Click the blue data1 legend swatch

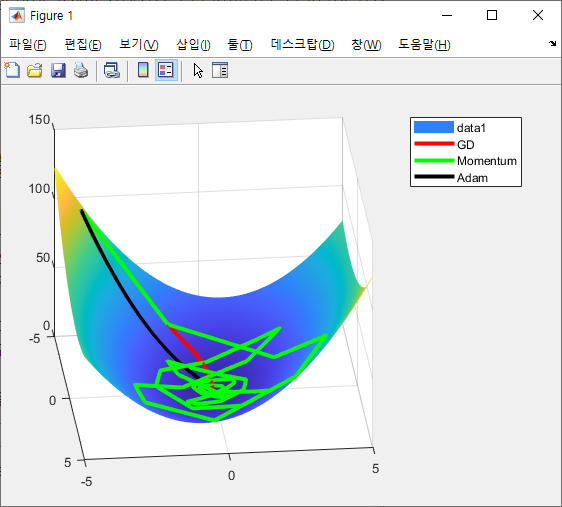click(x=434, y=127)
